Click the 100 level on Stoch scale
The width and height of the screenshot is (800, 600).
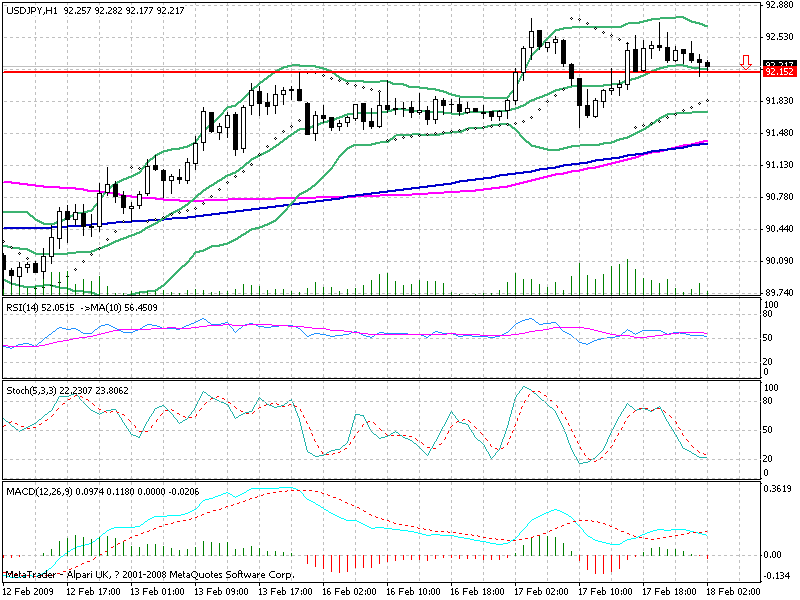pyautogui.click(x=771, y=388)
